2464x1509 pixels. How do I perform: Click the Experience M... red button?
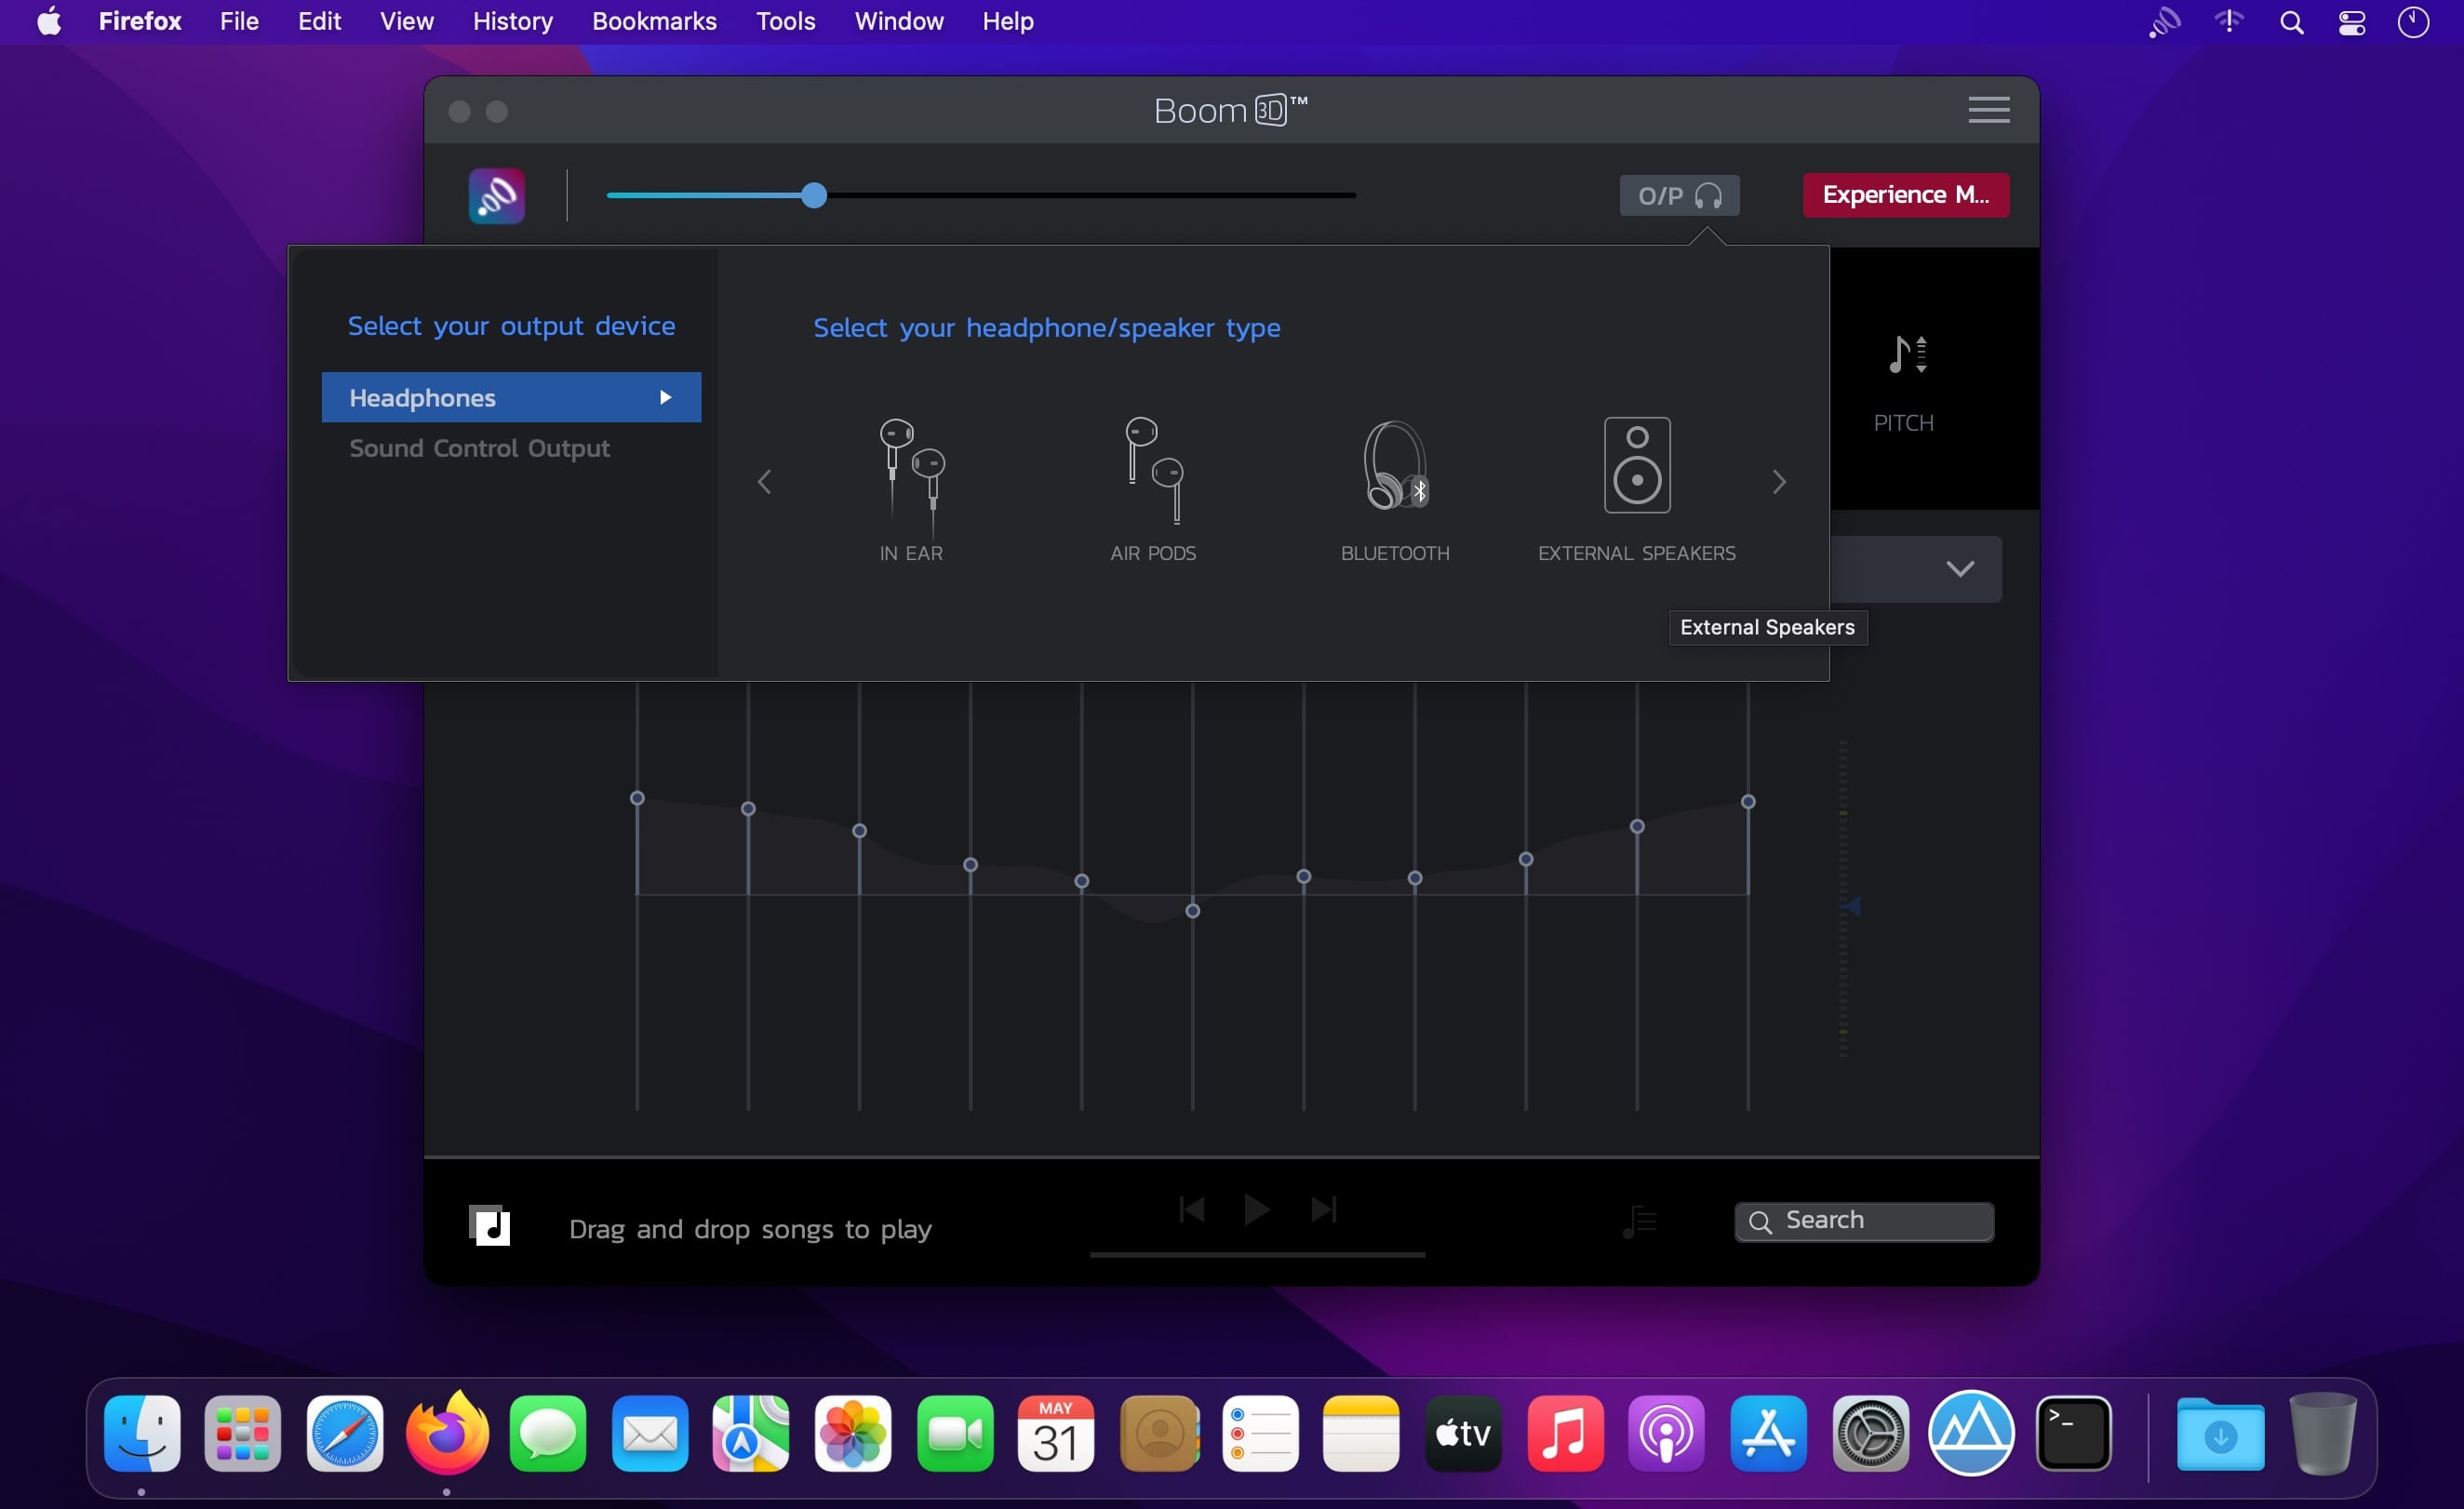point(1905,195)
